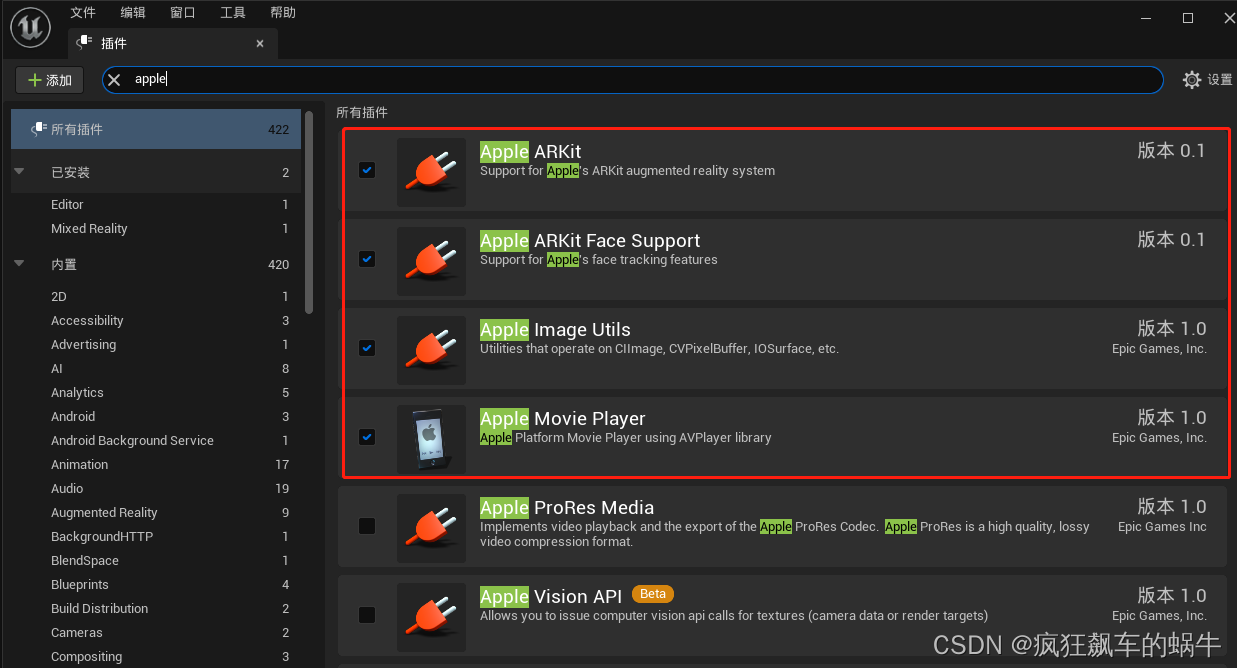Collapse the 内置 category

[19, 264]
